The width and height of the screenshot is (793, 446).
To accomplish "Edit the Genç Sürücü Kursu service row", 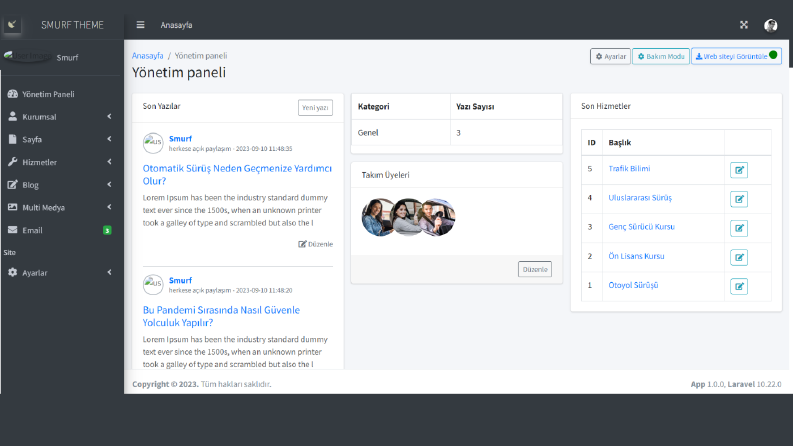I will (739, 228).
